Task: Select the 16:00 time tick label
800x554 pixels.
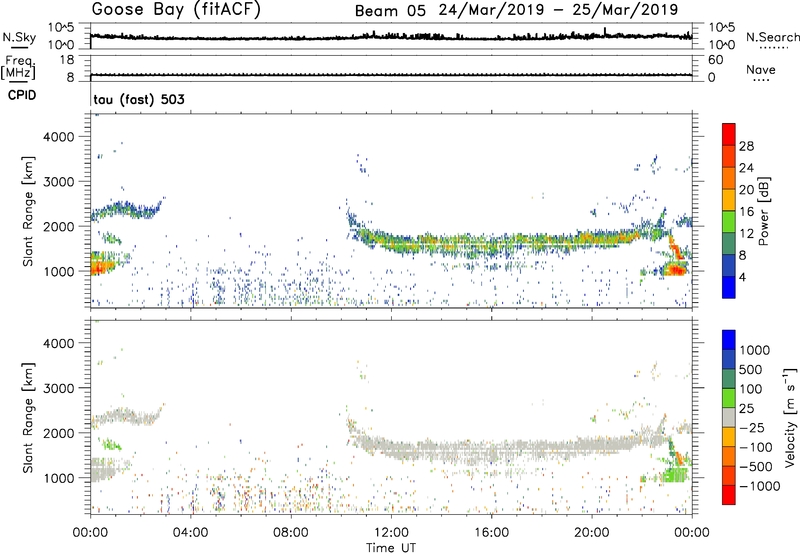Action: pyautogui.click(x=491, y=533)
